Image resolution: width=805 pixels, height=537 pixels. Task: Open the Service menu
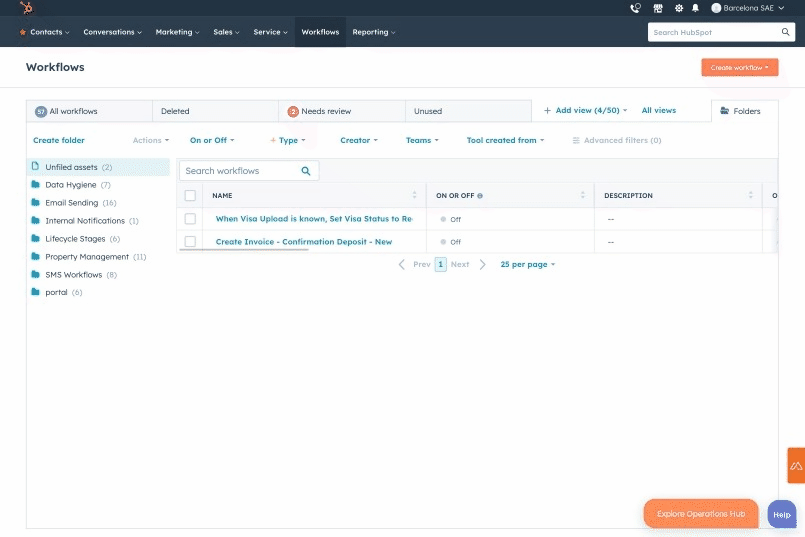271,32
